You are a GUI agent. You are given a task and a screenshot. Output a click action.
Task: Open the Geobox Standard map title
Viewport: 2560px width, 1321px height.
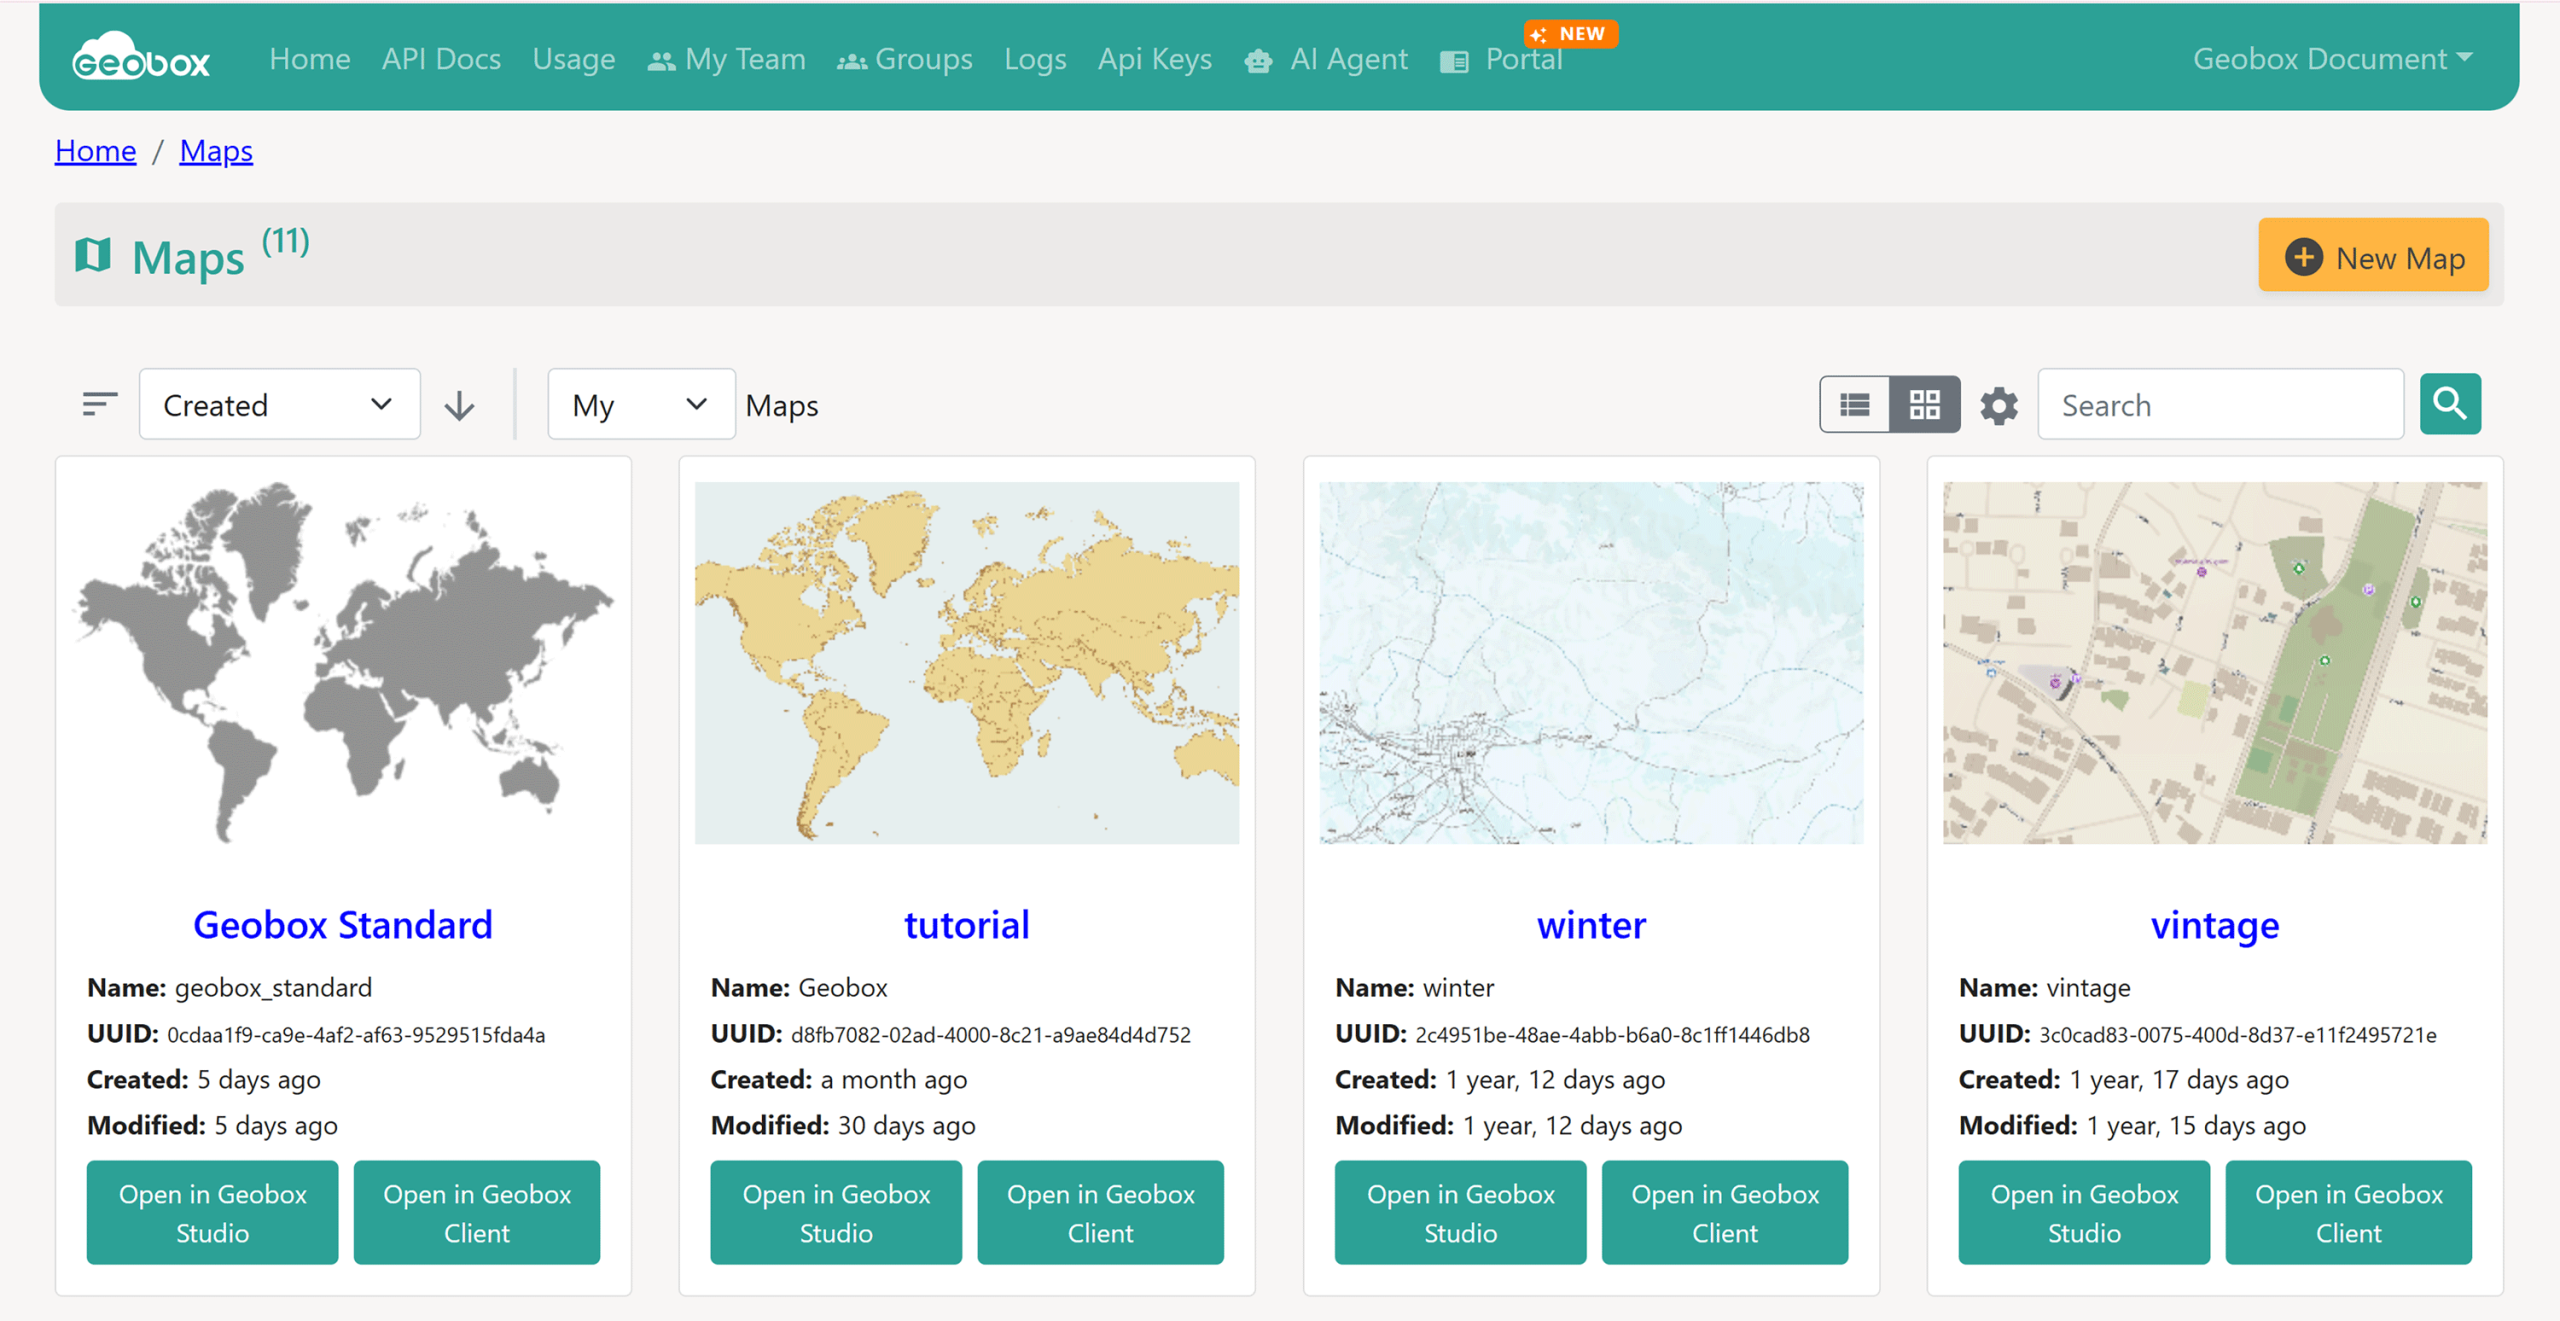pyautogui.click(x=343, y=925)
